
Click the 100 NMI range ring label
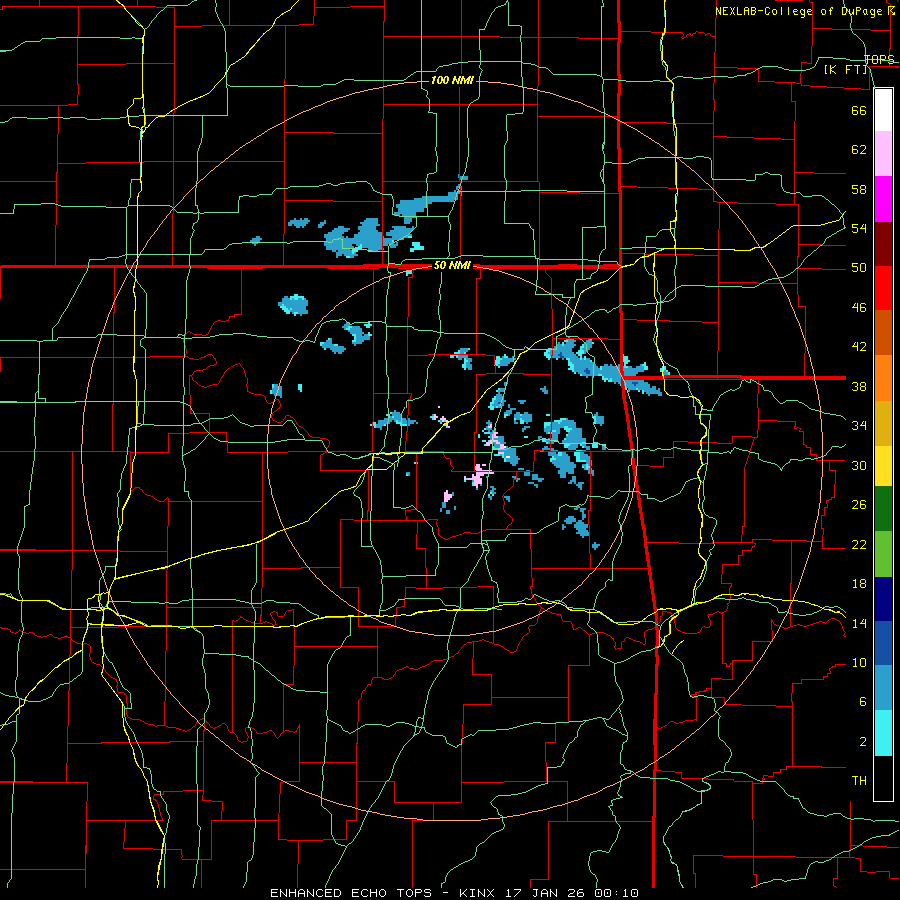click(x=452, y=80)
